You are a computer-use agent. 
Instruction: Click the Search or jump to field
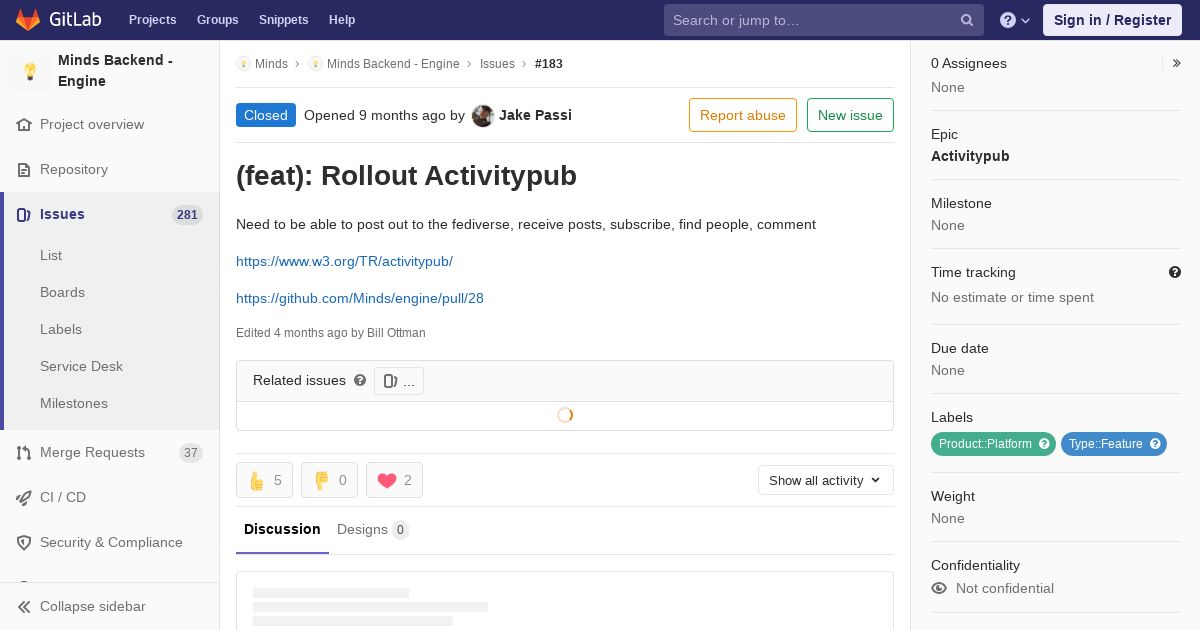(824, 20)
